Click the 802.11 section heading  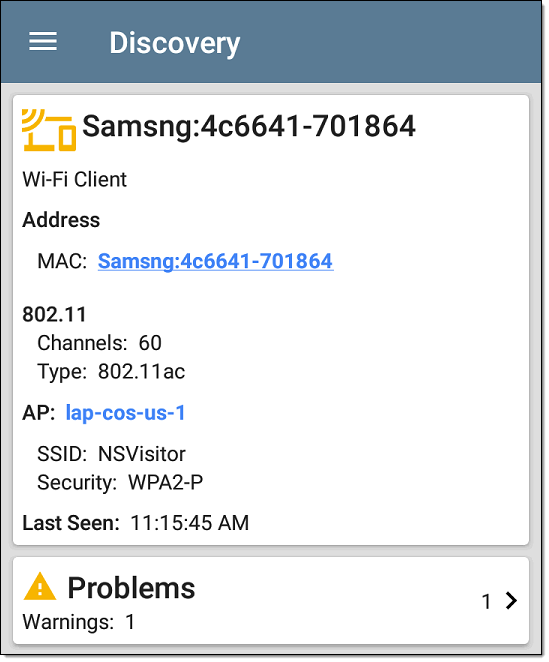pos(54,314)
